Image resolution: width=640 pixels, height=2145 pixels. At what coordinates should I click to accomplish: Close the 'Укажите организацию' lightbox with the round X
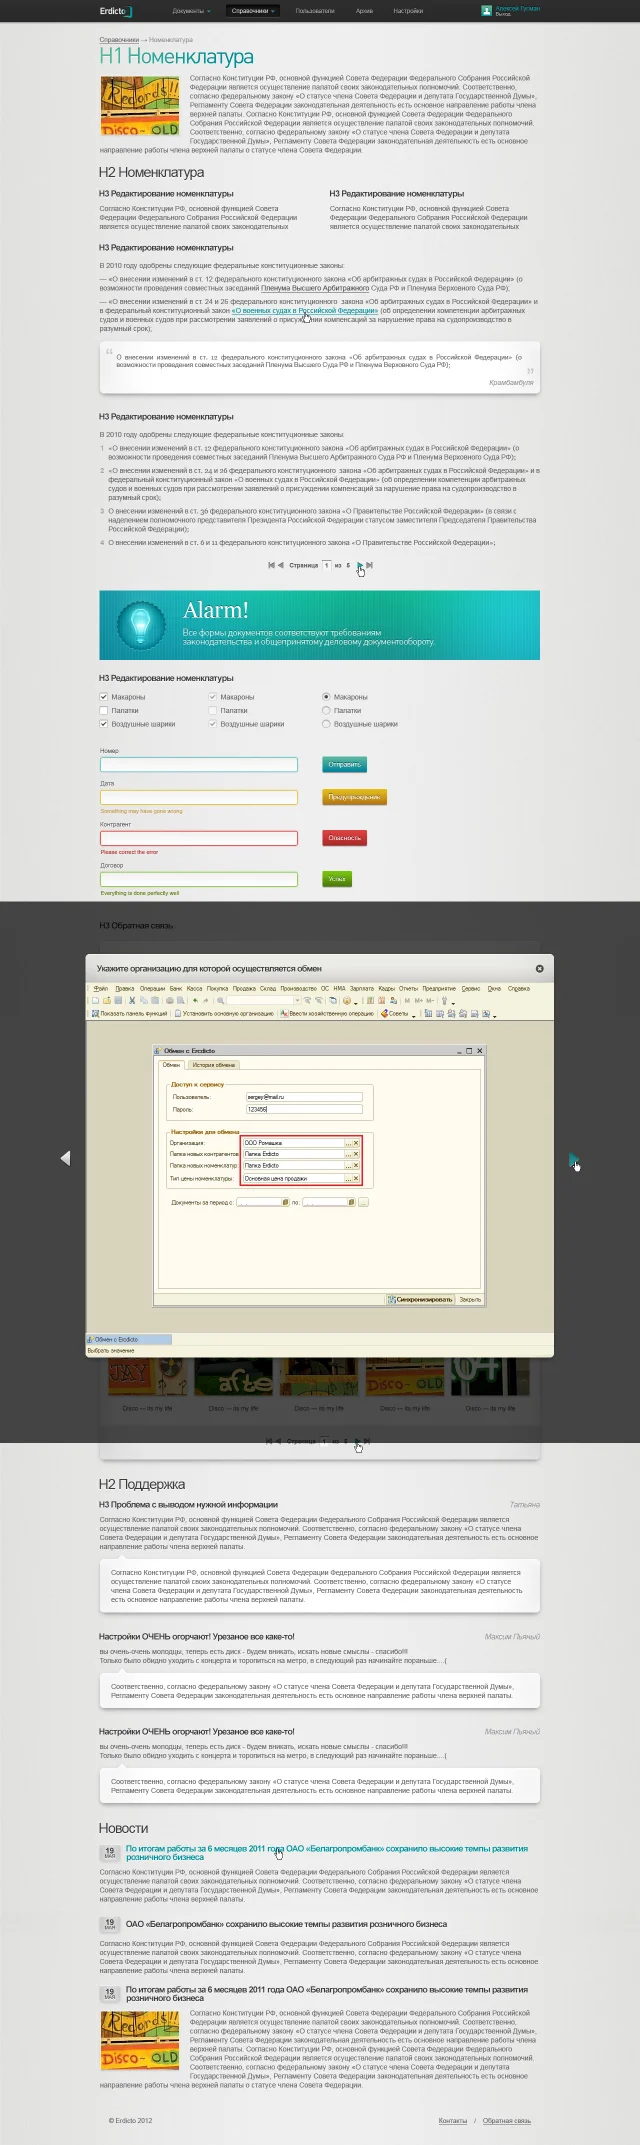(539, 968)
